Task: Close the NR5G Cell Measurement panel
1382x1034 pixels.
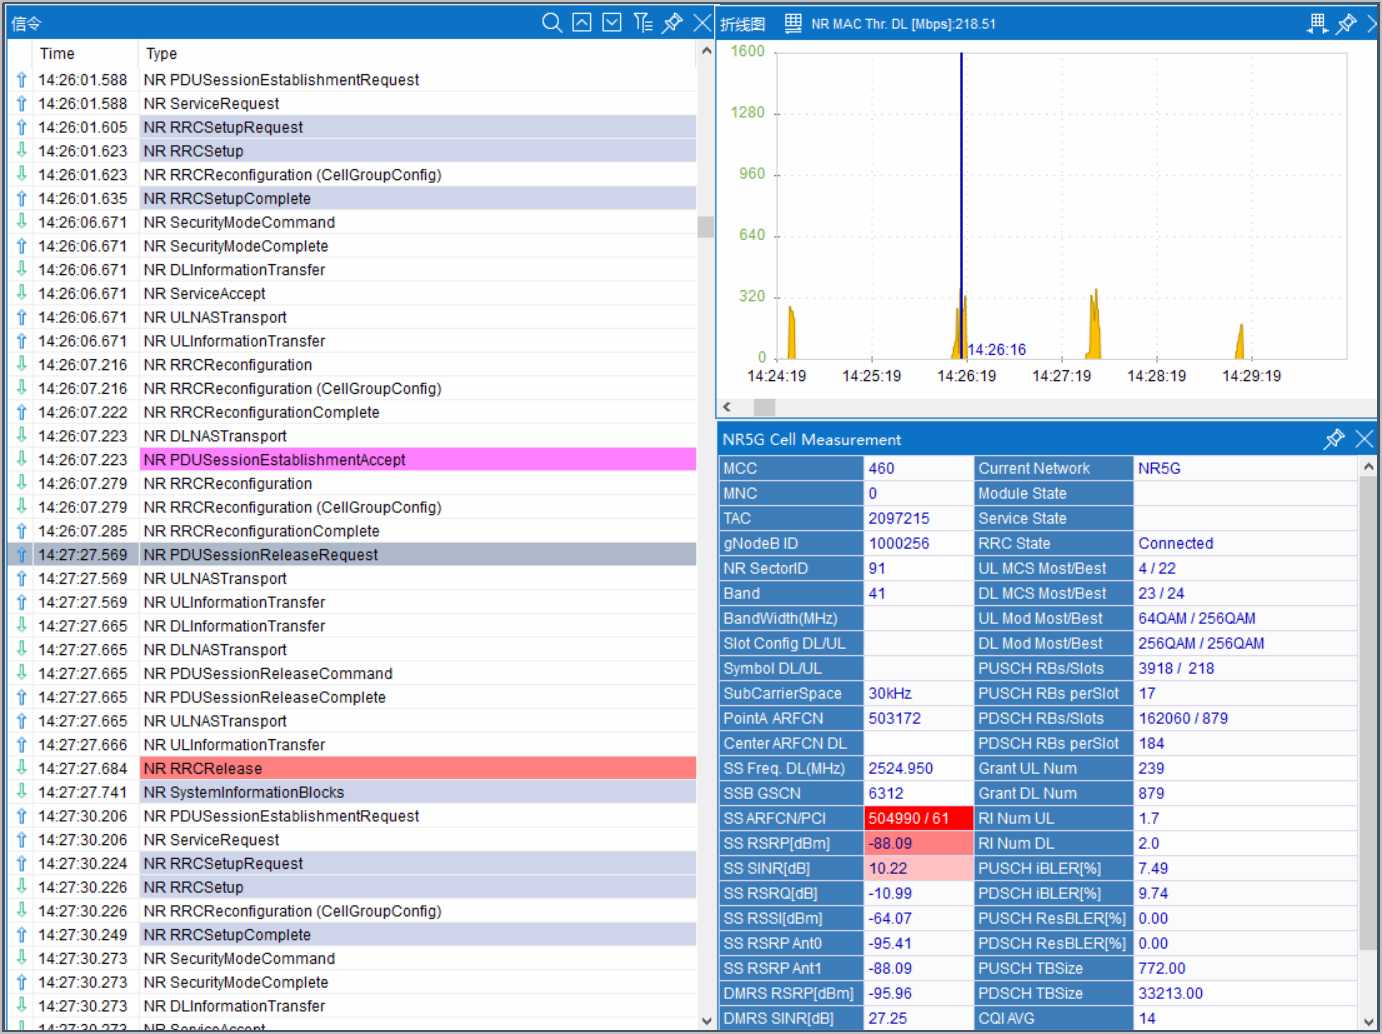Action: [x=1364, y=439]
